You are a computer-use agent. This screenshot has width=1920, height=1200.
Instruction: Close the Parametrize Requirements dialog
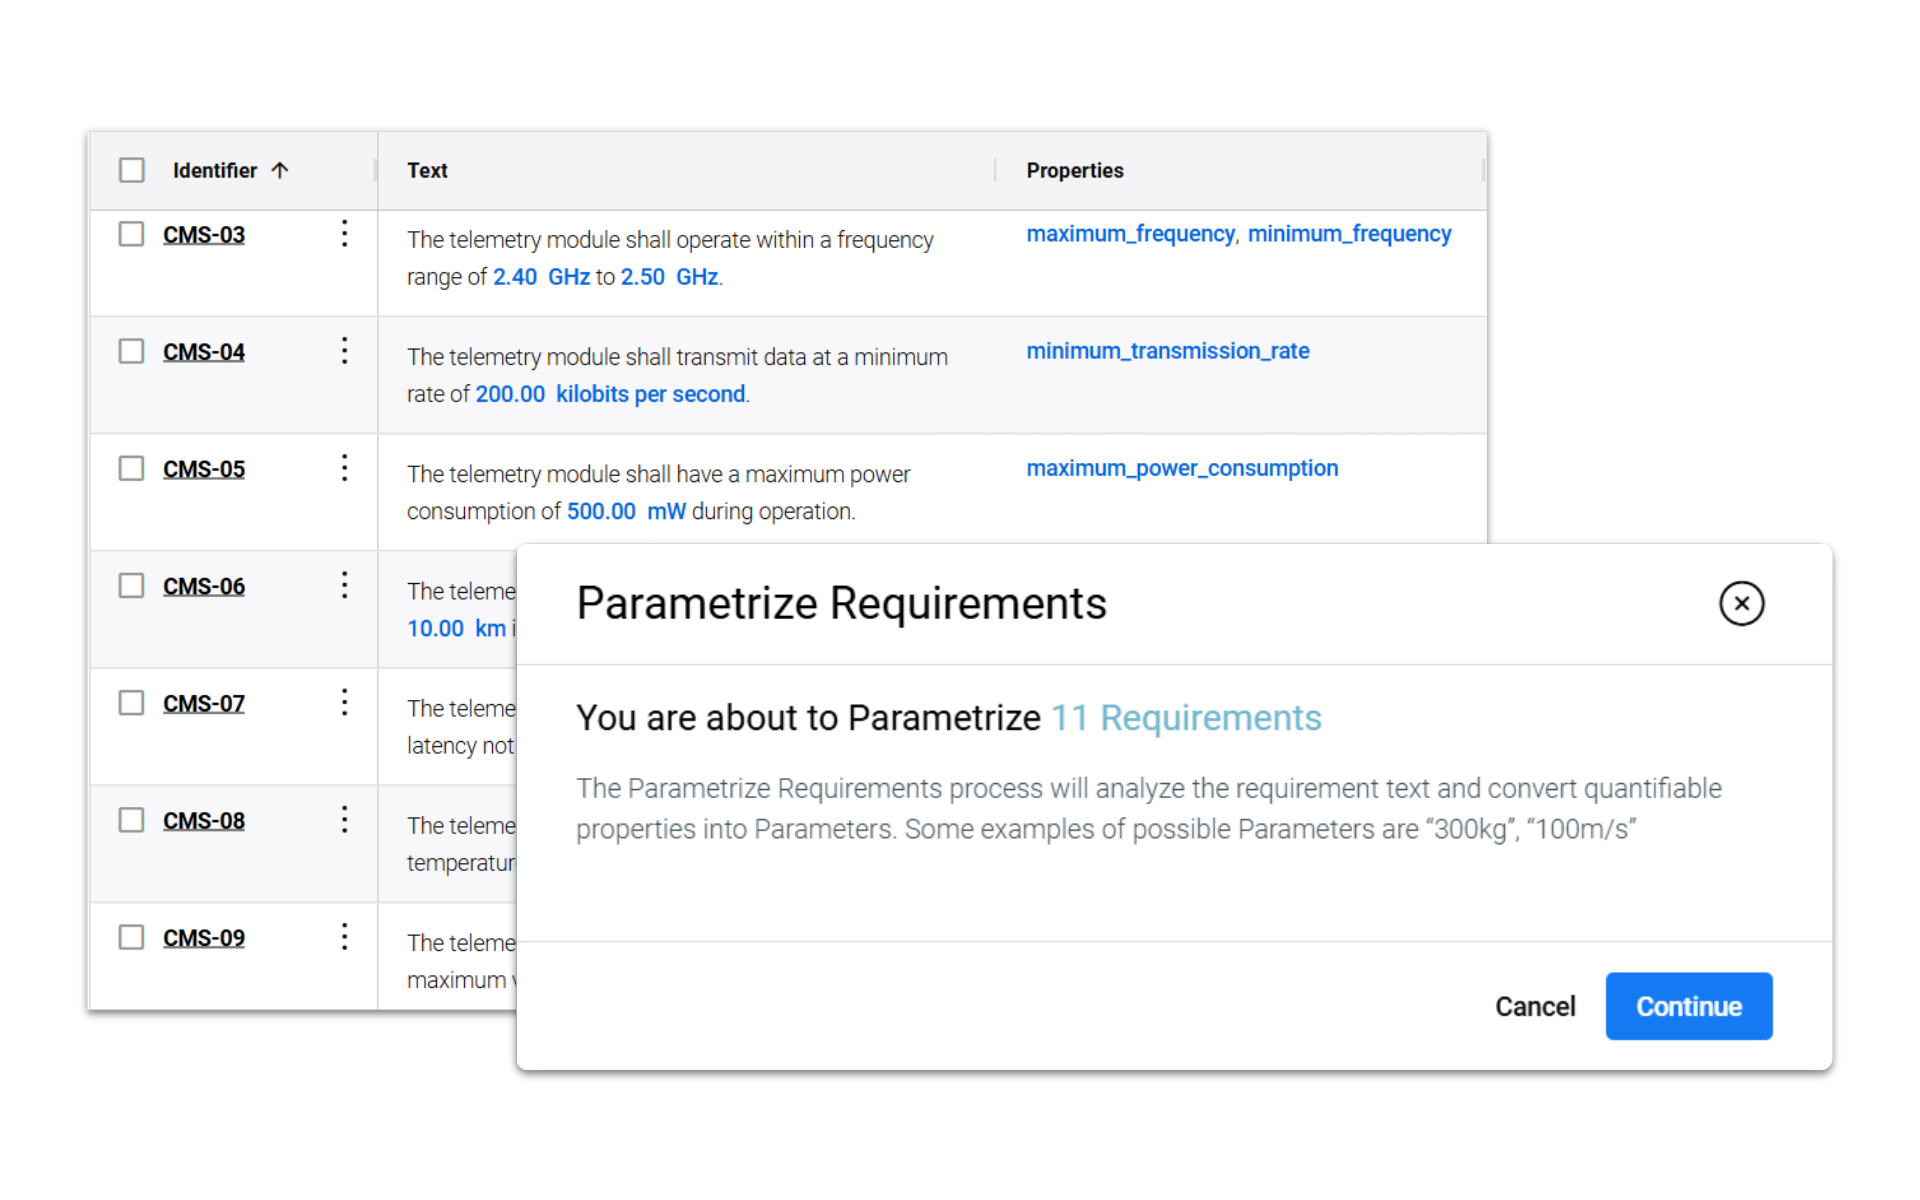click(1741, 604)
